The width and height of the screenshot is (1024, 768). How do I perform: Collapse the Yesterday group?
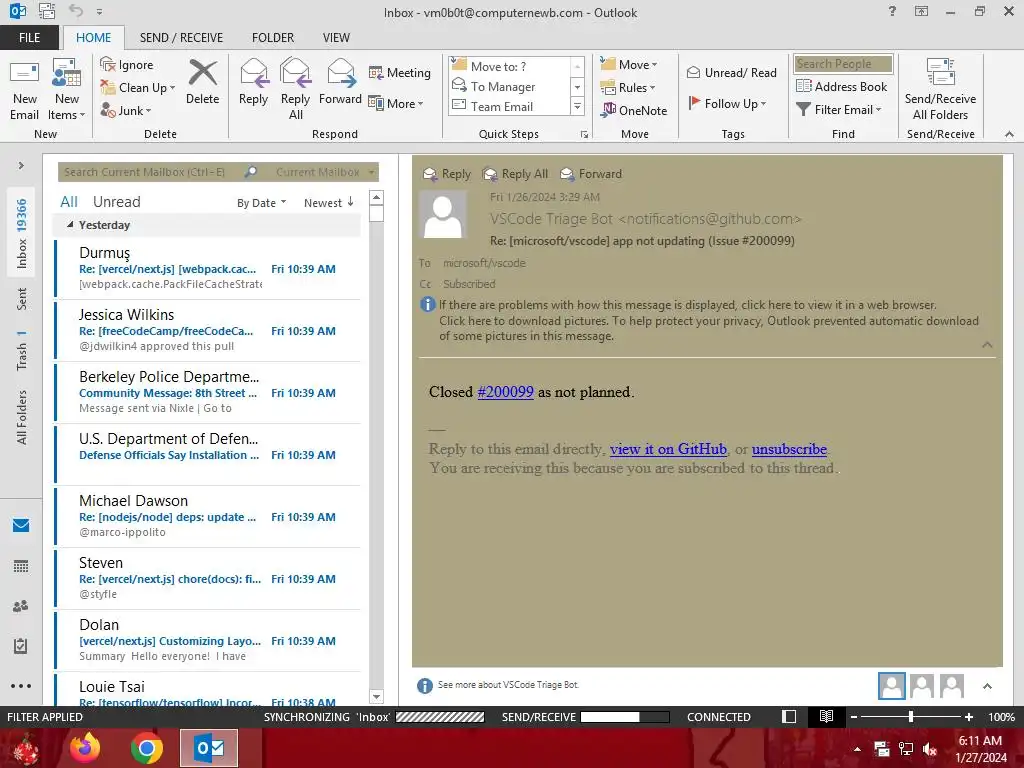[x=70, y=225]
